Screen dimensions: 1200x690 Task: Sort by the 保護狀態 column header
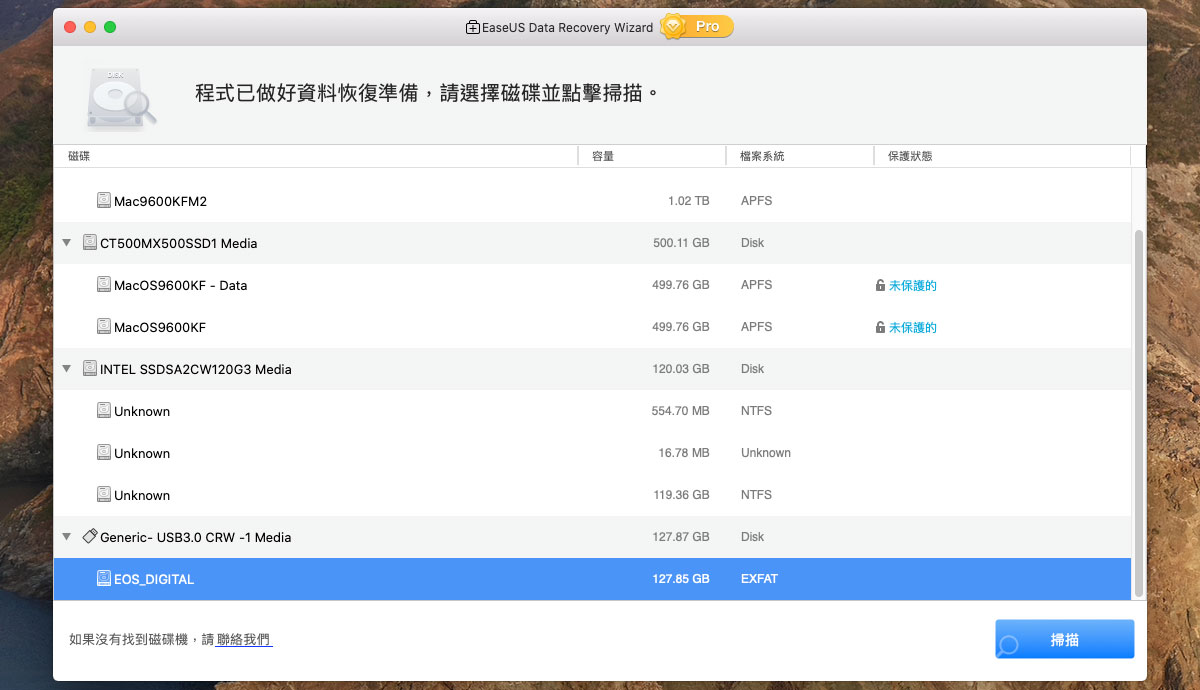pos(1002,156)
